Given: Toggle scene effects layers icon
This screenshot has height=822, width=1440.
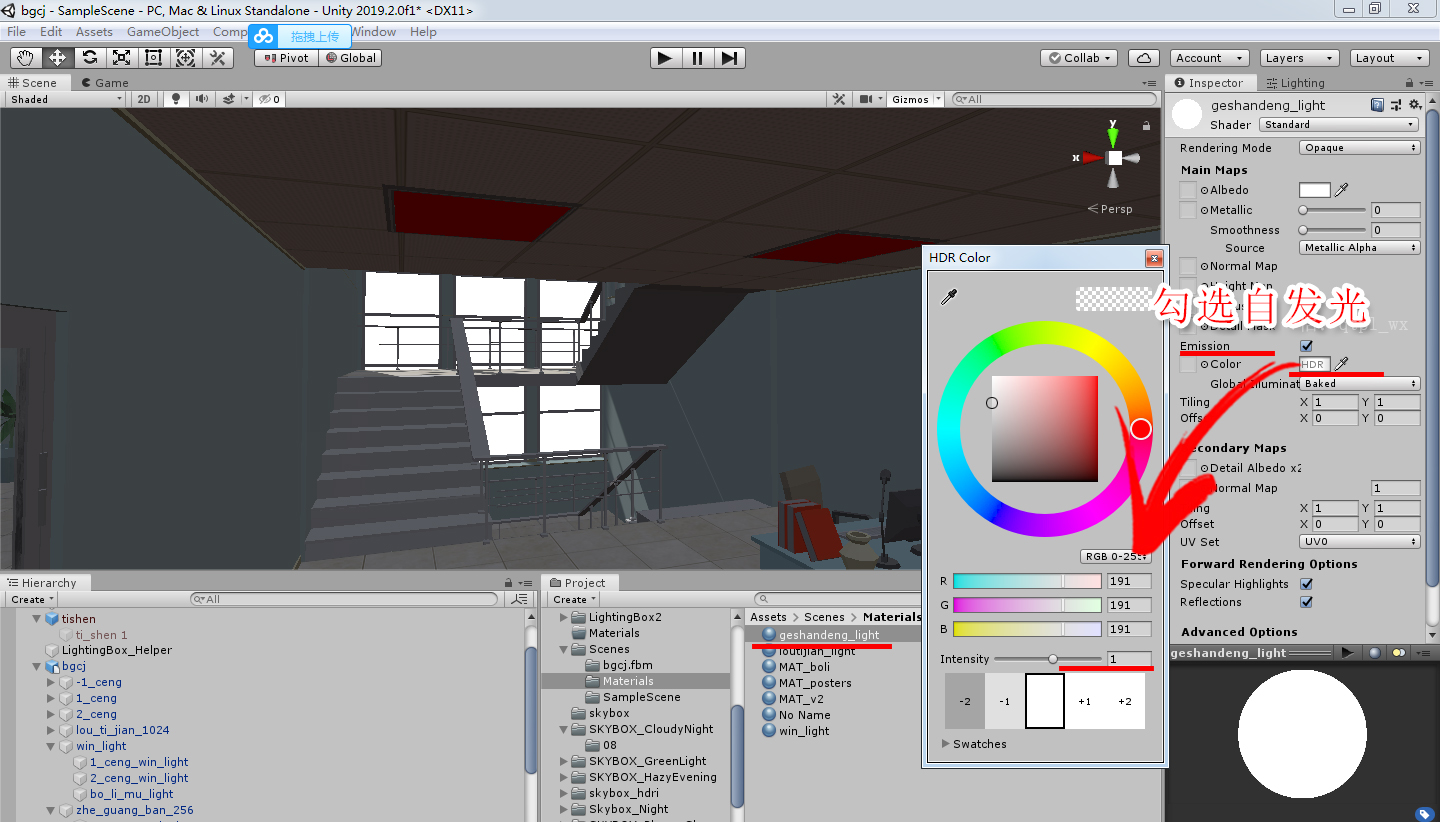Looking at the screenshot, I should (229, 99).
